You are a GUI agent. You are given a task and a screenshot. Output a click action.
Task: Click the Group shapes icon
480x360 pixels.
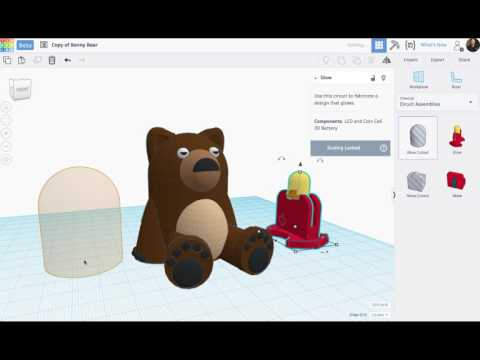tap(341, 60)
